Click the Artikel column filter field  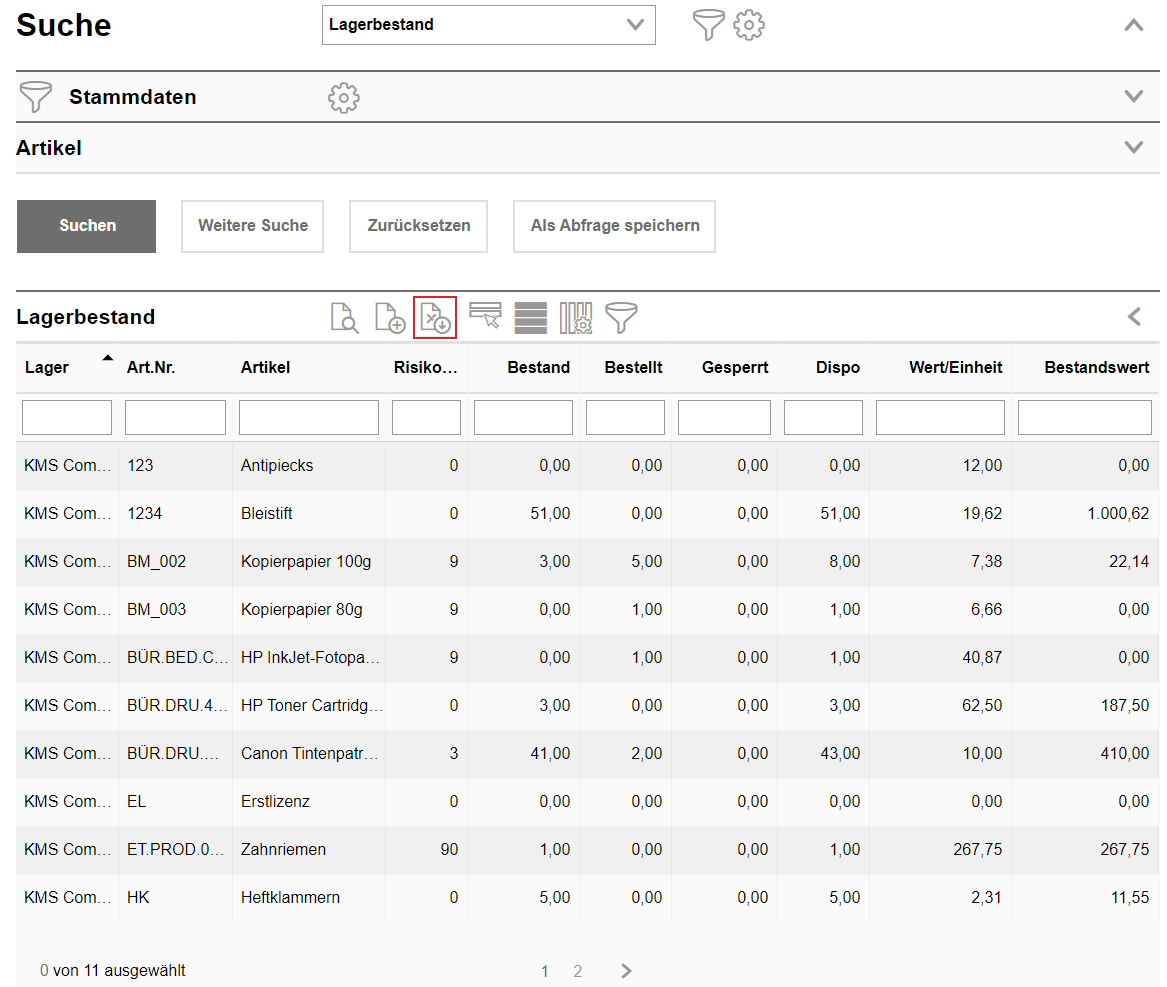point(308,418)
